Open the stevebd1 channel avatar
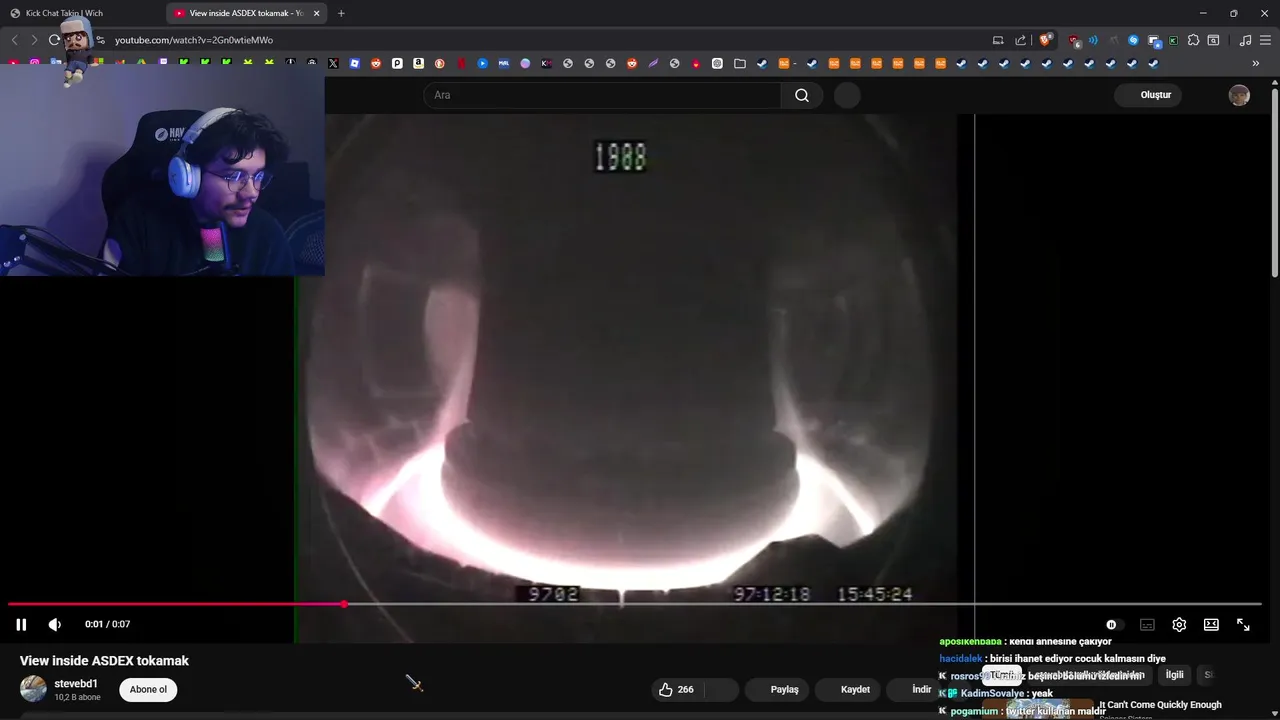Image resolution: width=1280 pixels, height=720 pixels. point(33,689)
